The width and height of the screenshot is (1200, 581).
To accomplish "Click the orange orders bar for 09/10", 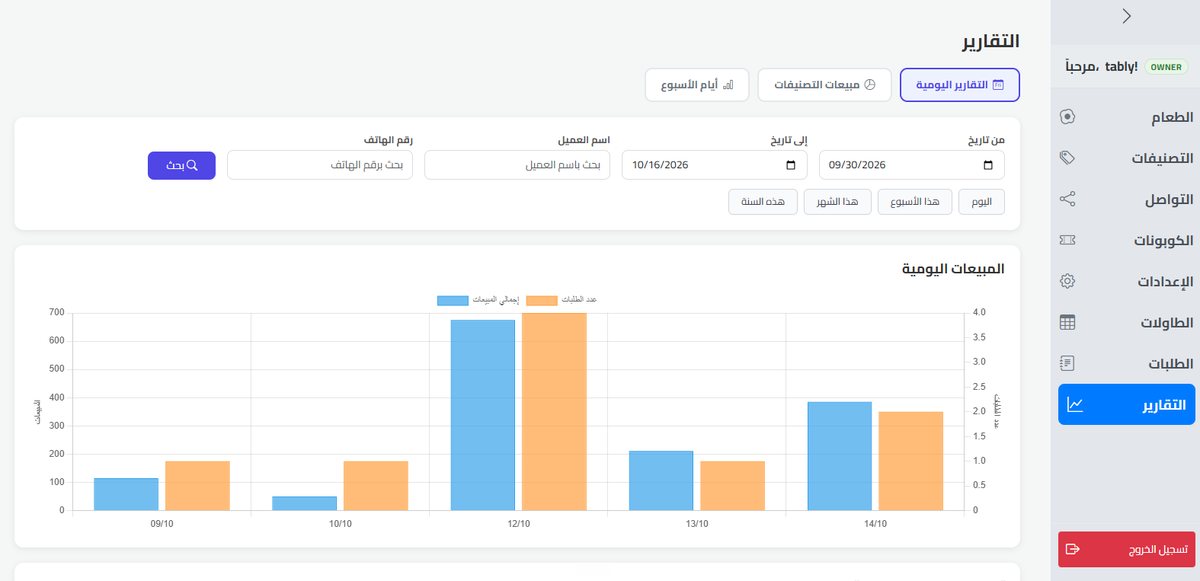I will pos(198,486).
